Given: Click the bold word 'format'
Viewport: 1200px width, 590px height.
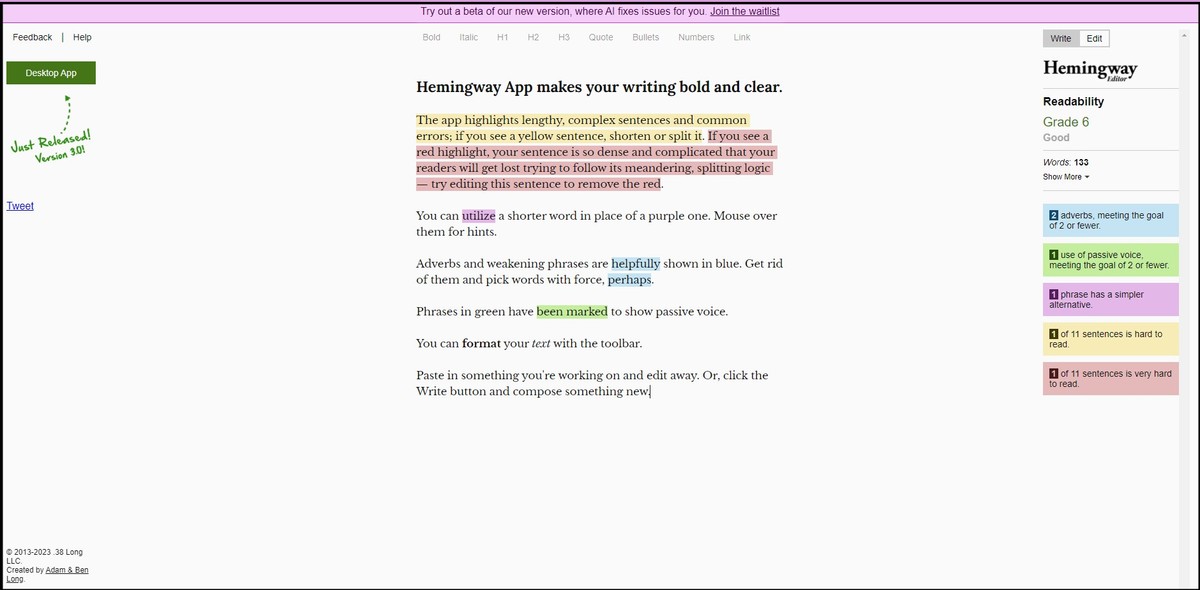Looking at the screenshot, I should [x=481, y=344].
